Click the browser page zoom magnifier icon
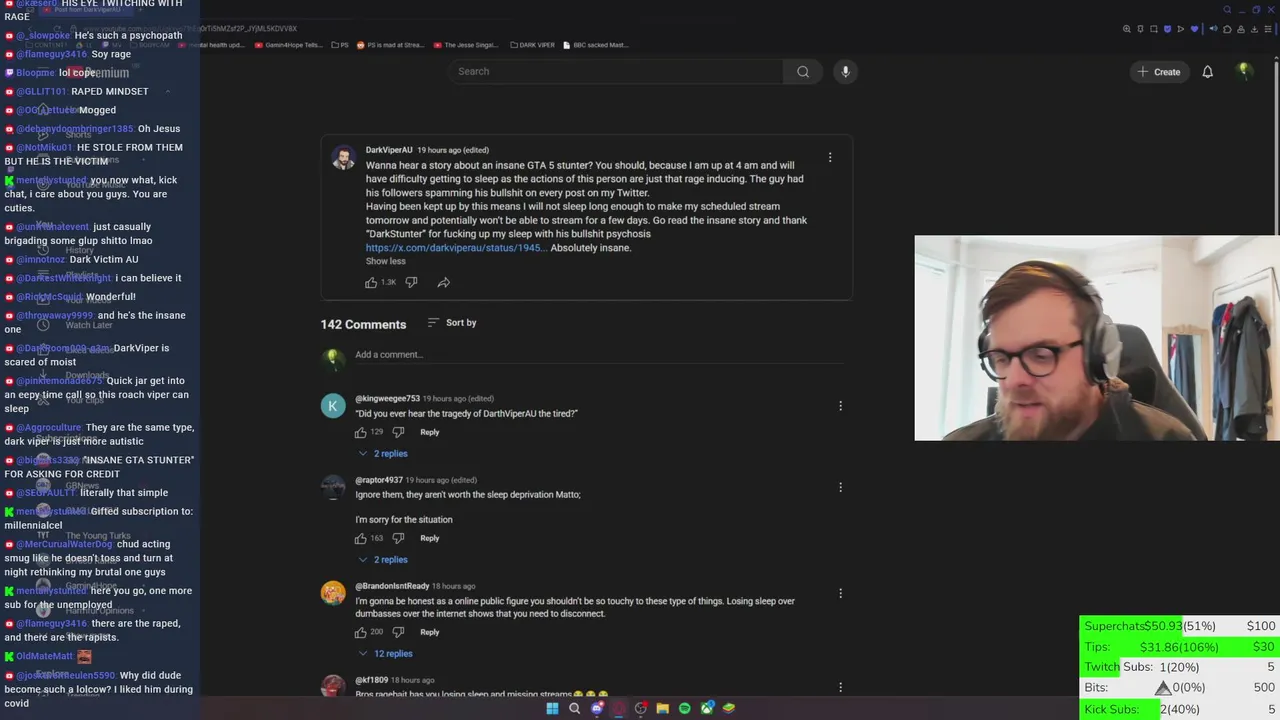Screen dimensions: 1280x720 (x=1127, y=29)
